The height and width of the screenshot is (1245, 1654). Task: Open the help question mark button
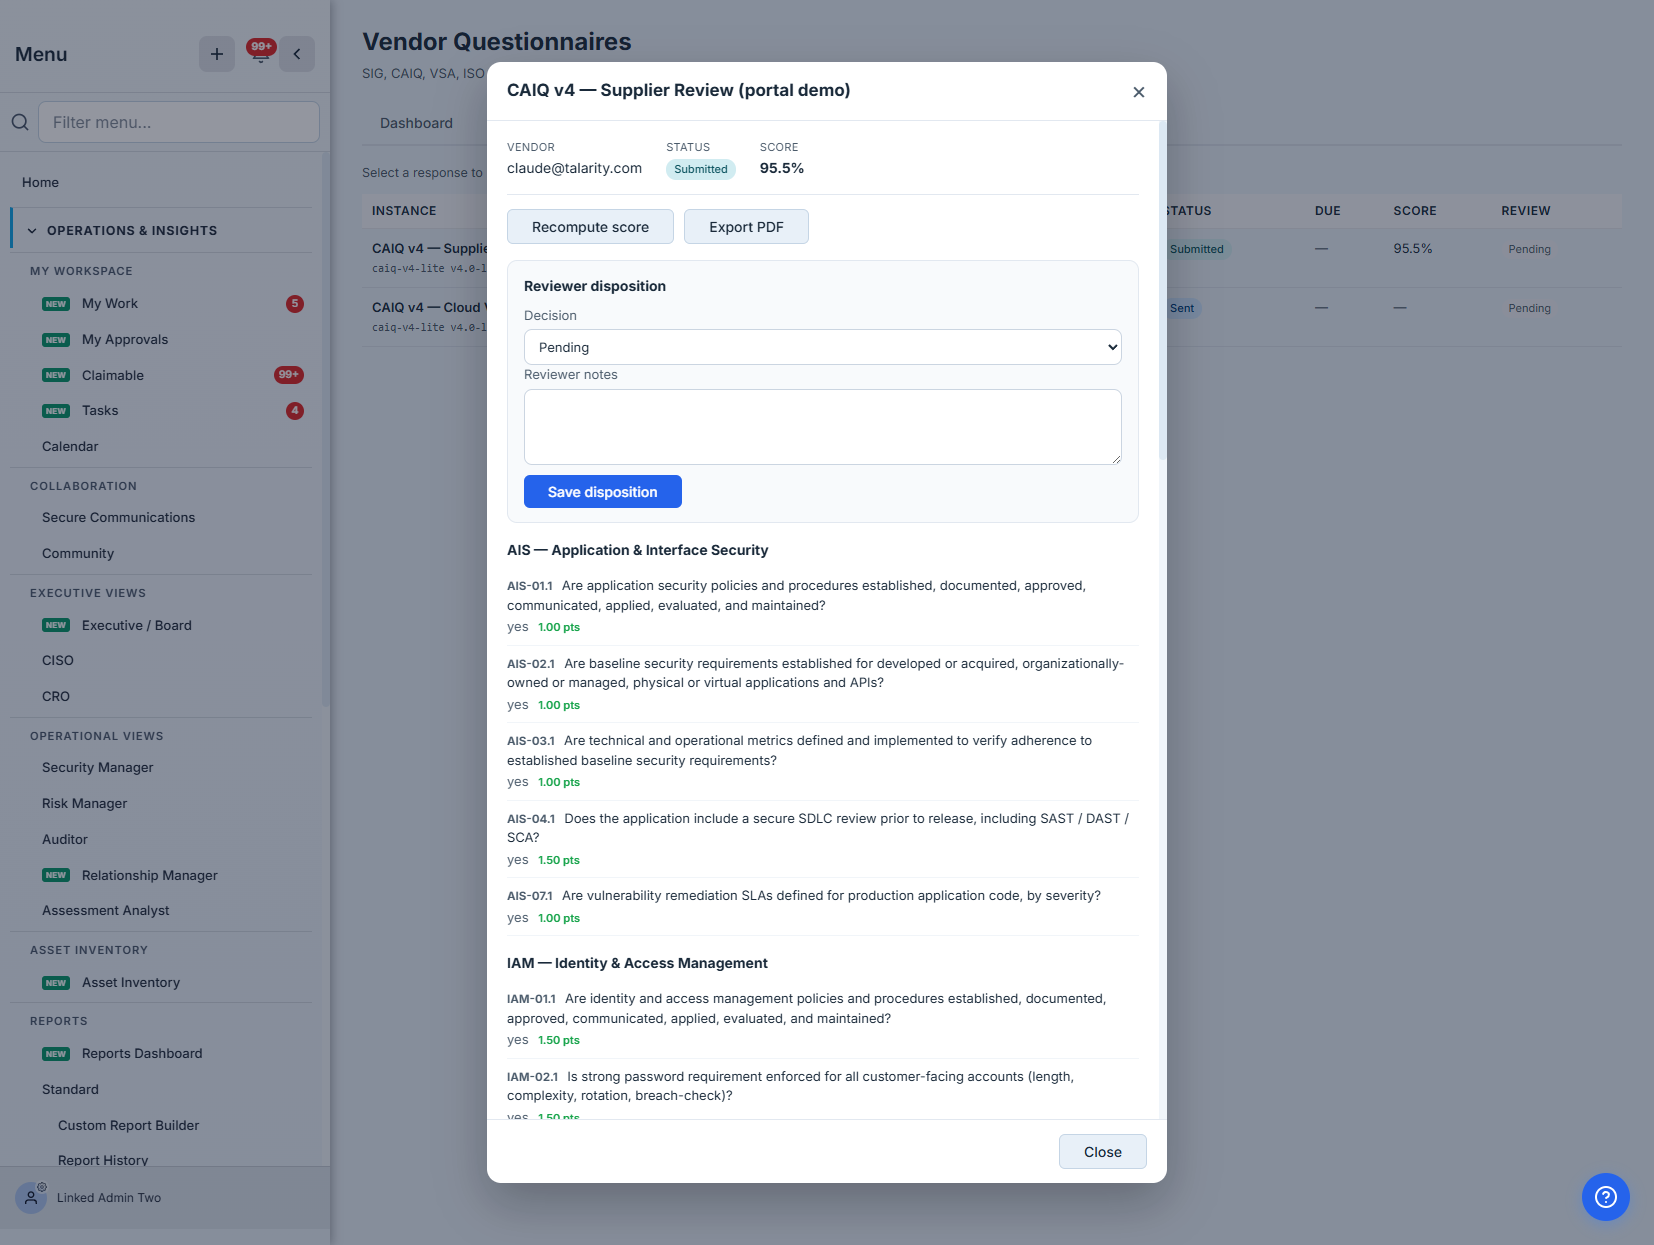pyautogui.click(x=1606, y=1197)
